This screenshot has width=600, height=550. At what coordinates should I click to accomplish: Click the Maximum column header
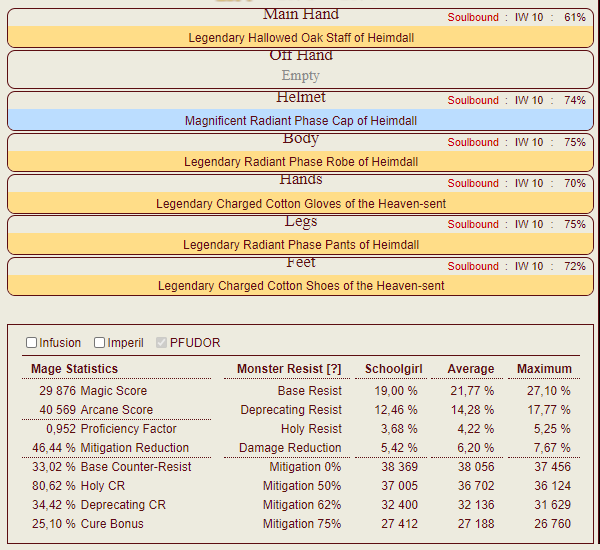544,369
